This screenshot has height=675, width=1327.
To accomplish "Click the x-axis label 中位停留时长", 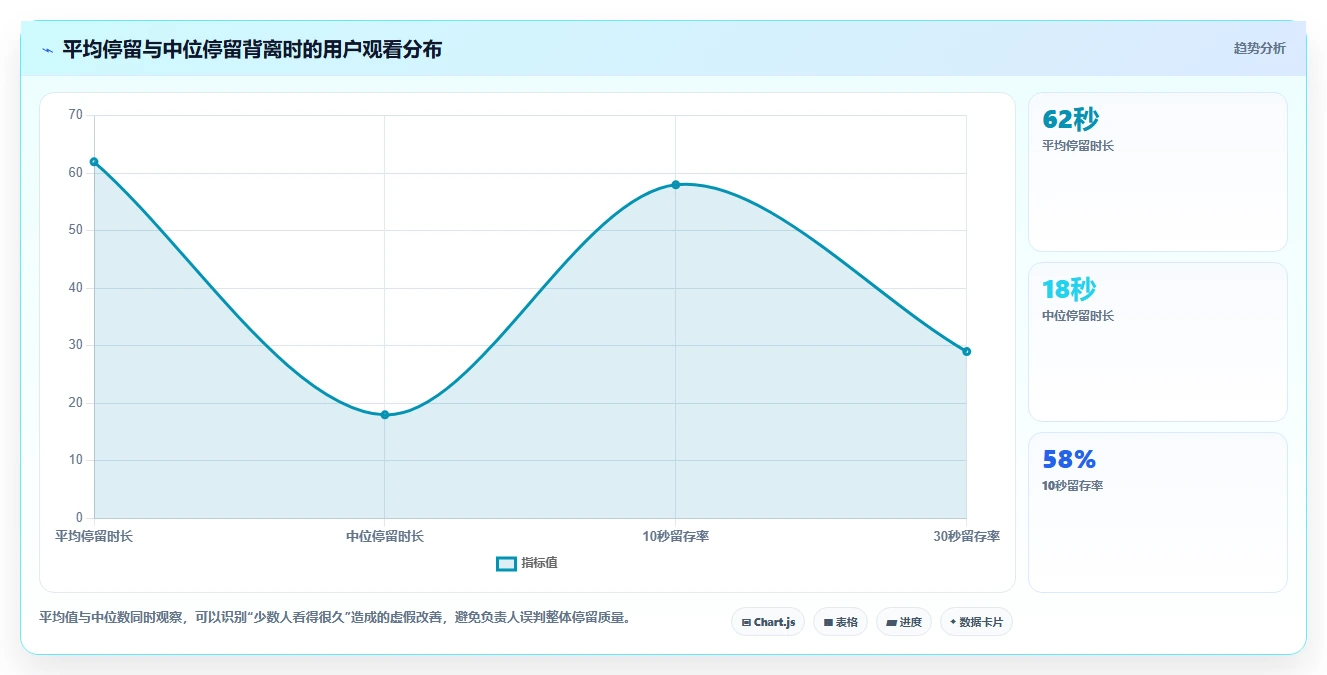I will 385,537.
